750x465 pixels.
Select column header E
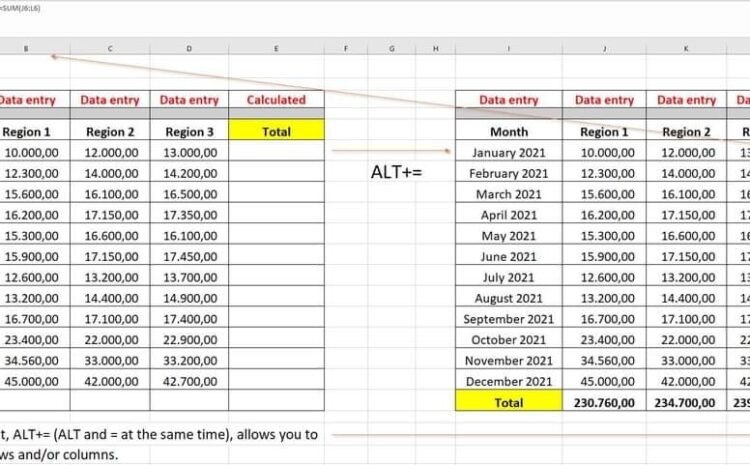[x=276, y=48]
